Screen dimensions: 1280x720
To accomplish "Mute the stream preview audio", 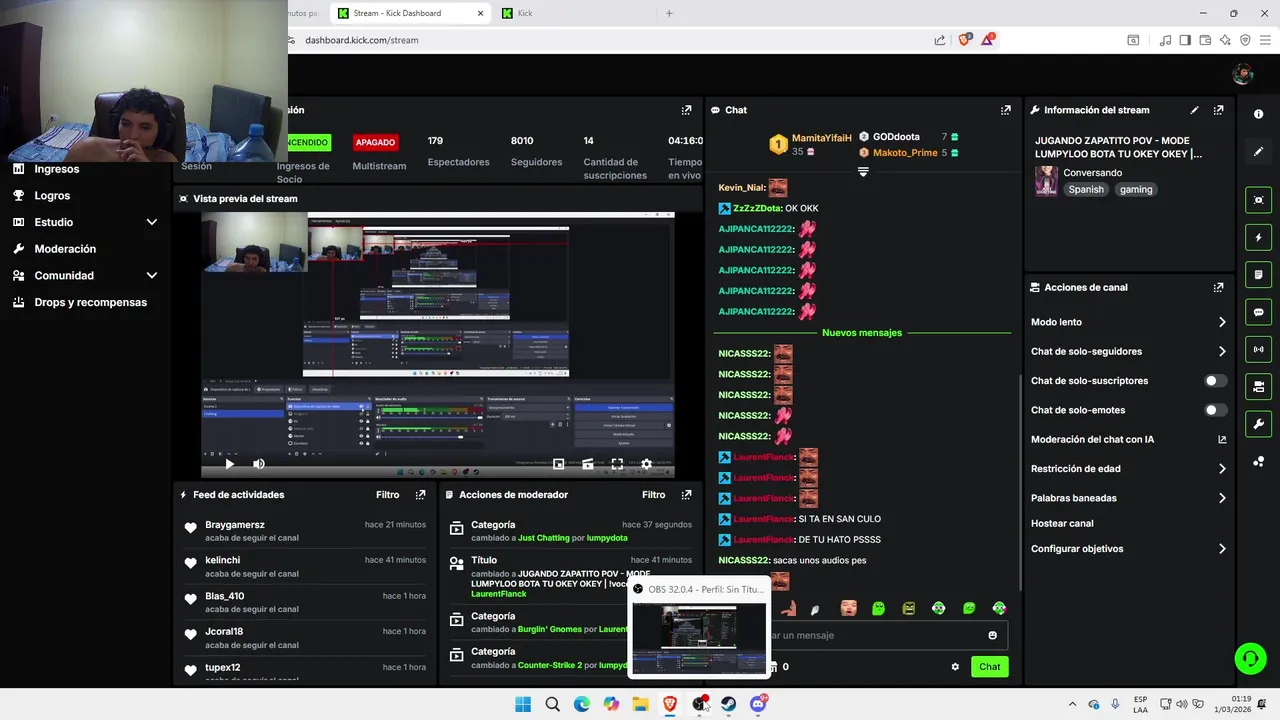I will 259,464.
